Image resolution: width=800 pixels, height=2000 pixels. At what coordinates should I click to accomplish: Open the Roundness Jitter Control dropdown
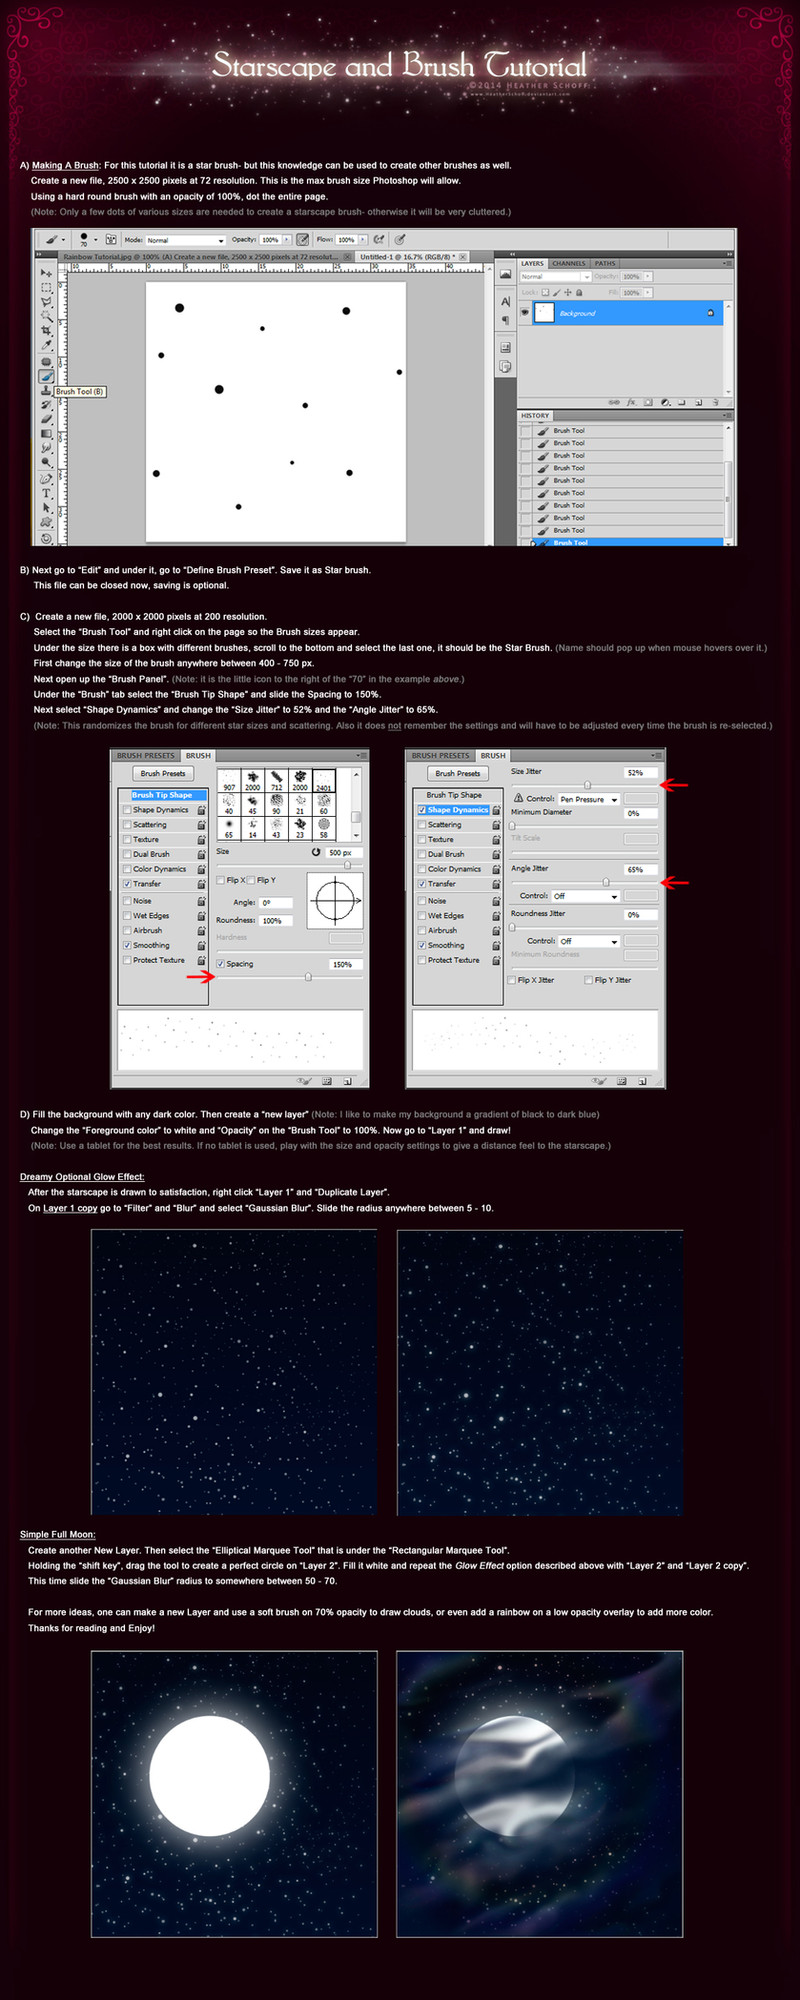[x=589, y=941]
